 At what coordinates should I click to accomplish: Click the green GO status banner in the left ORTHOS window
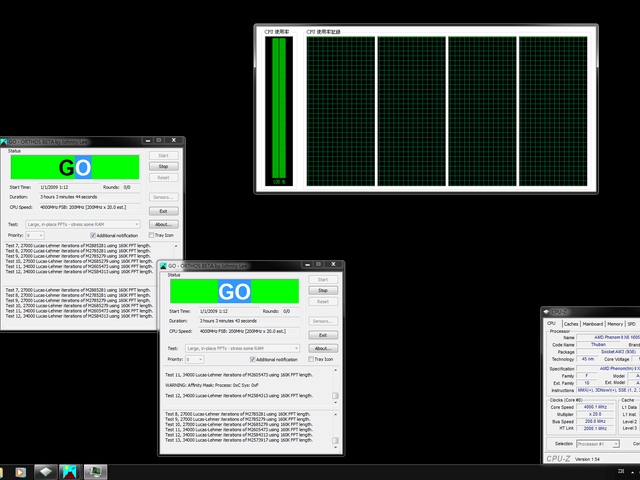point(75,167)
